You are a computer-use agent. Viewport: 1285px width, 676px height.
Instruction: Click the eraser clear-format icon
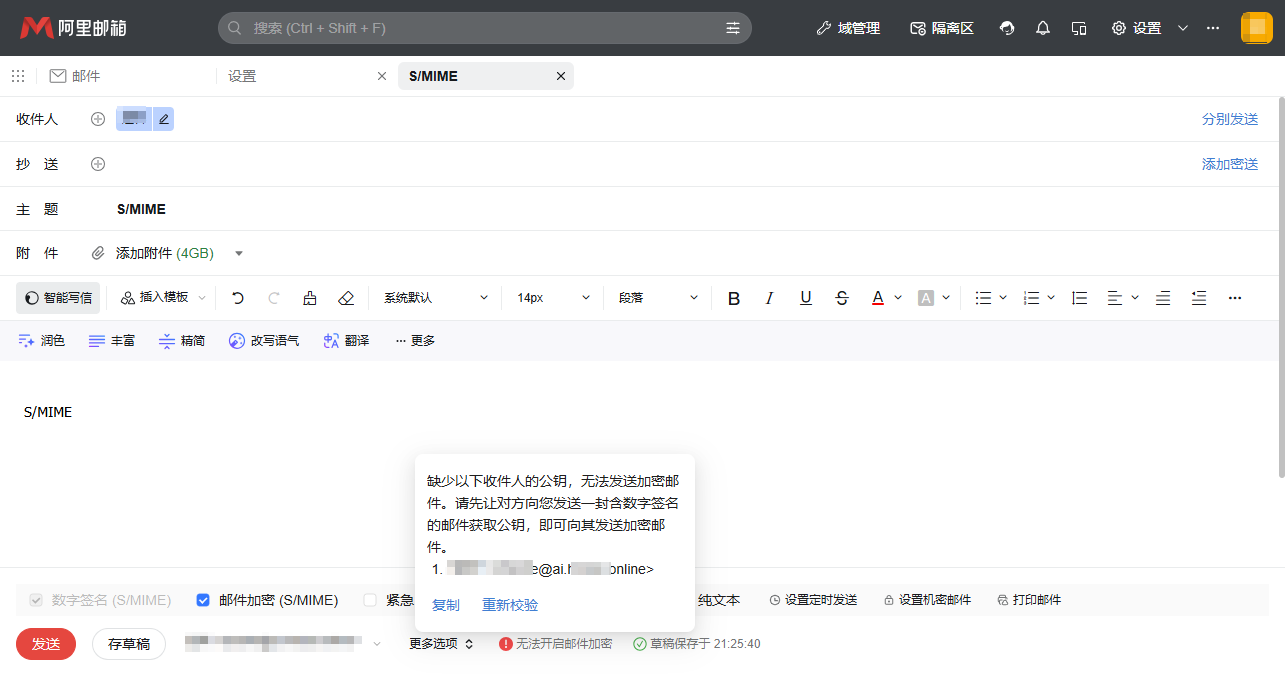pyautogui.click(x=346, y=298)
